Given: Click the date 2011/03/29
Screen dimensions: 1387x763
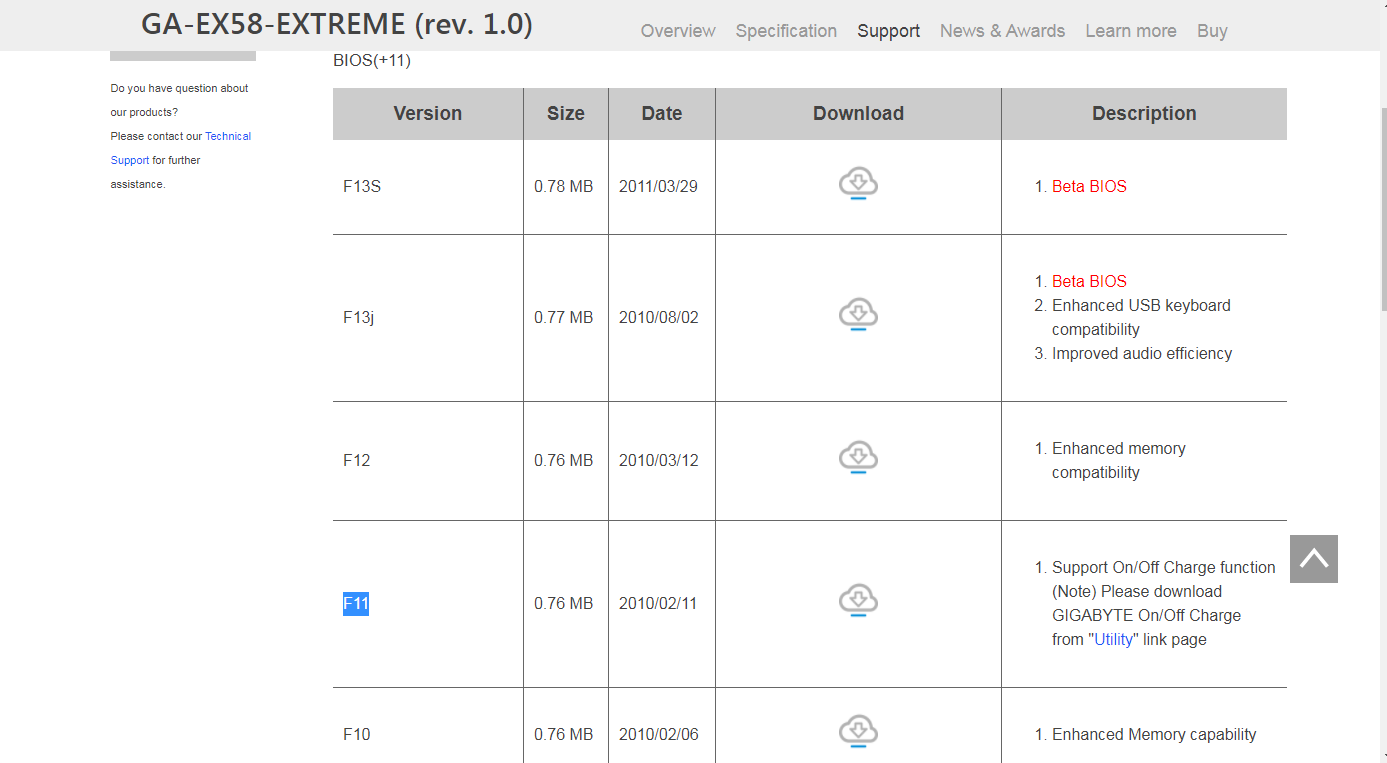Looking at the screenshot, I should (659, 186).
